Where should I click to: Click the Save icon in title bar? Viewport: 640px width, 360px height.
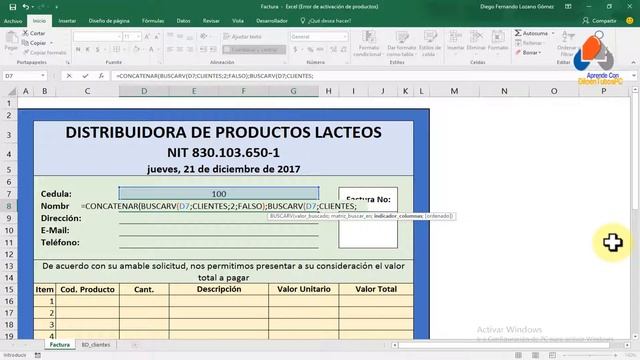coord(13,7)
